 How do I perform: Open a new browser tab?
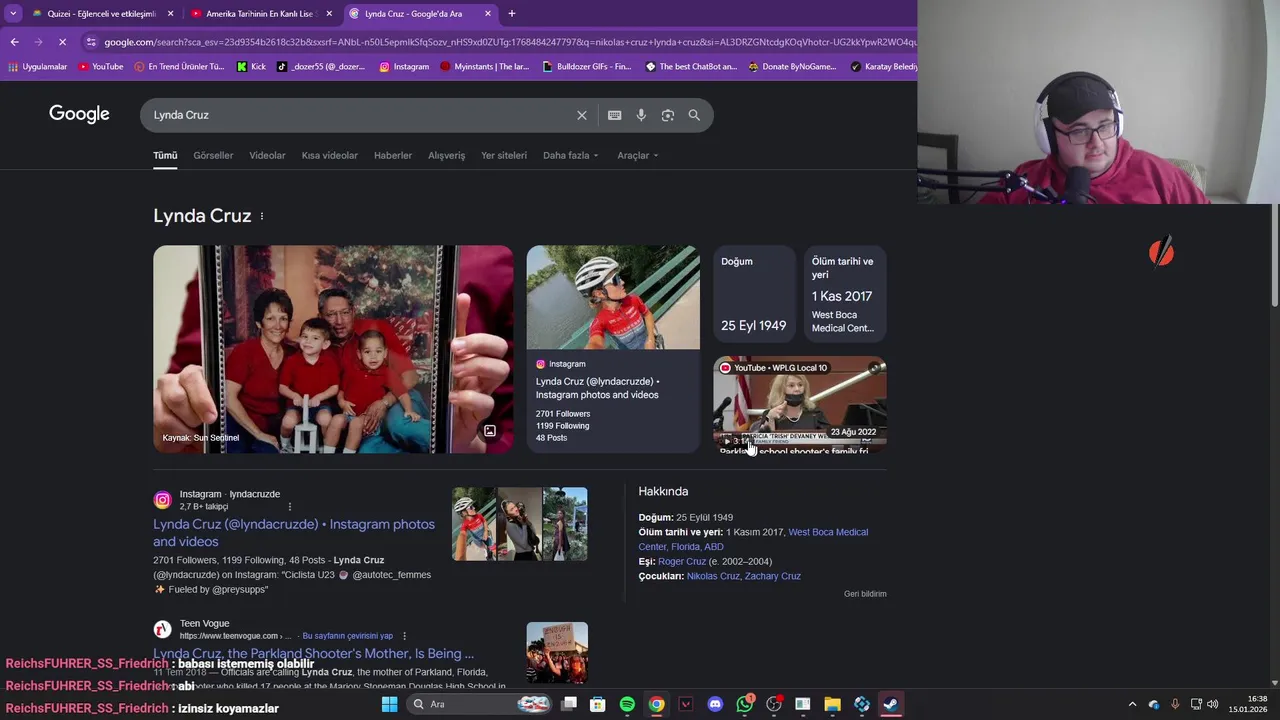[x=511, y=13]
